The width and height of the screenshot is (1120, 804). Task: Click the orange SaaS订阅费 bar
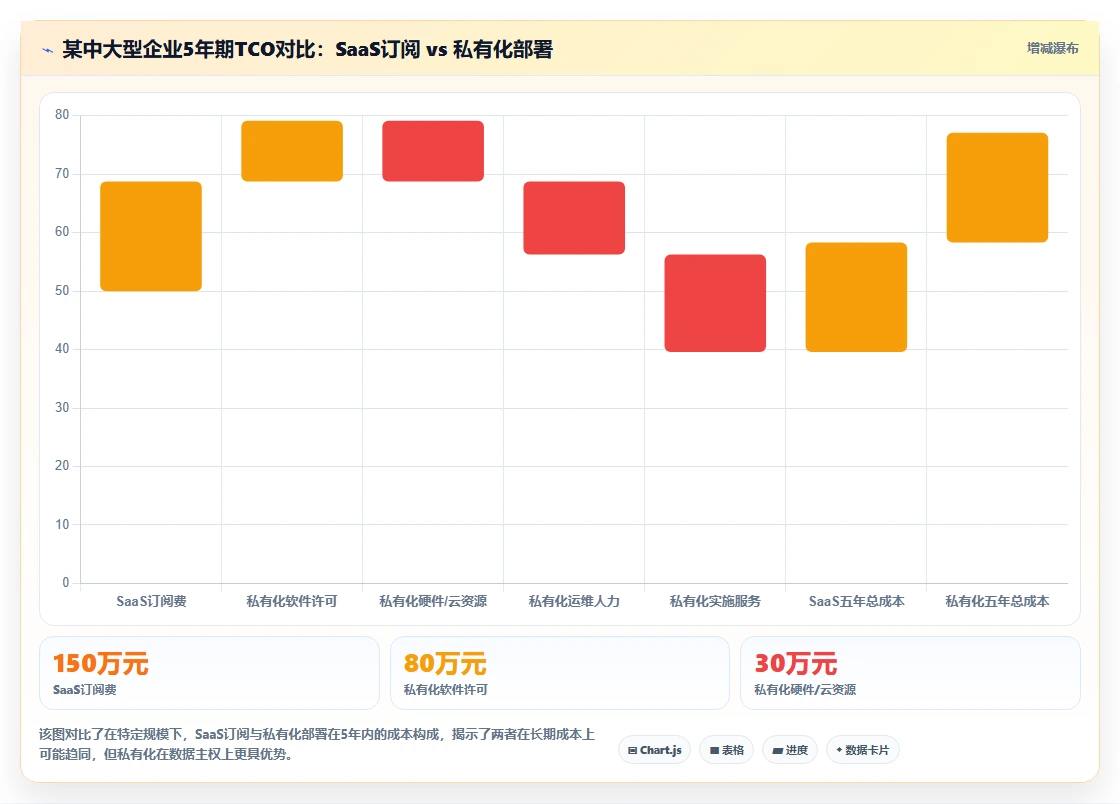coord(151,236)
